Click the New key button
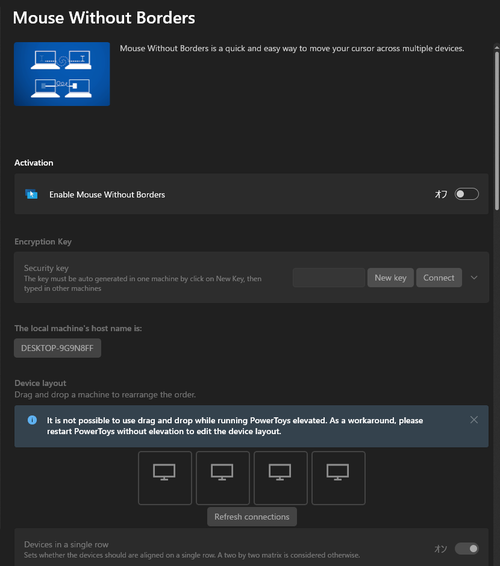Viewport: 500px width, 566px height. [390, 278]
